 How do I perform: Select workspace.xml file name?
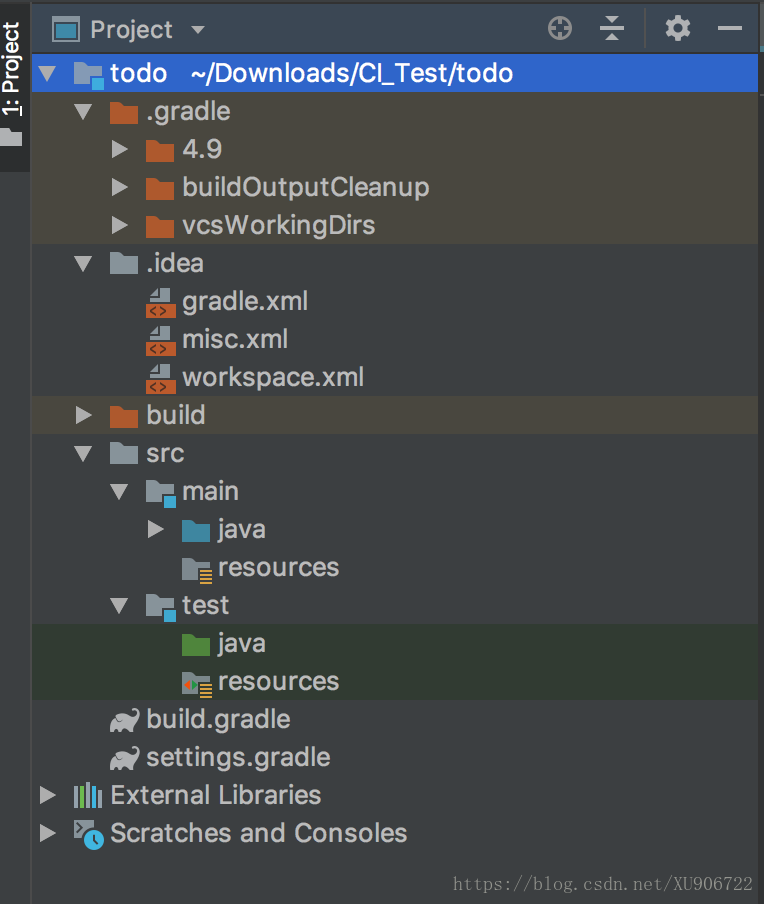point(273,378)
